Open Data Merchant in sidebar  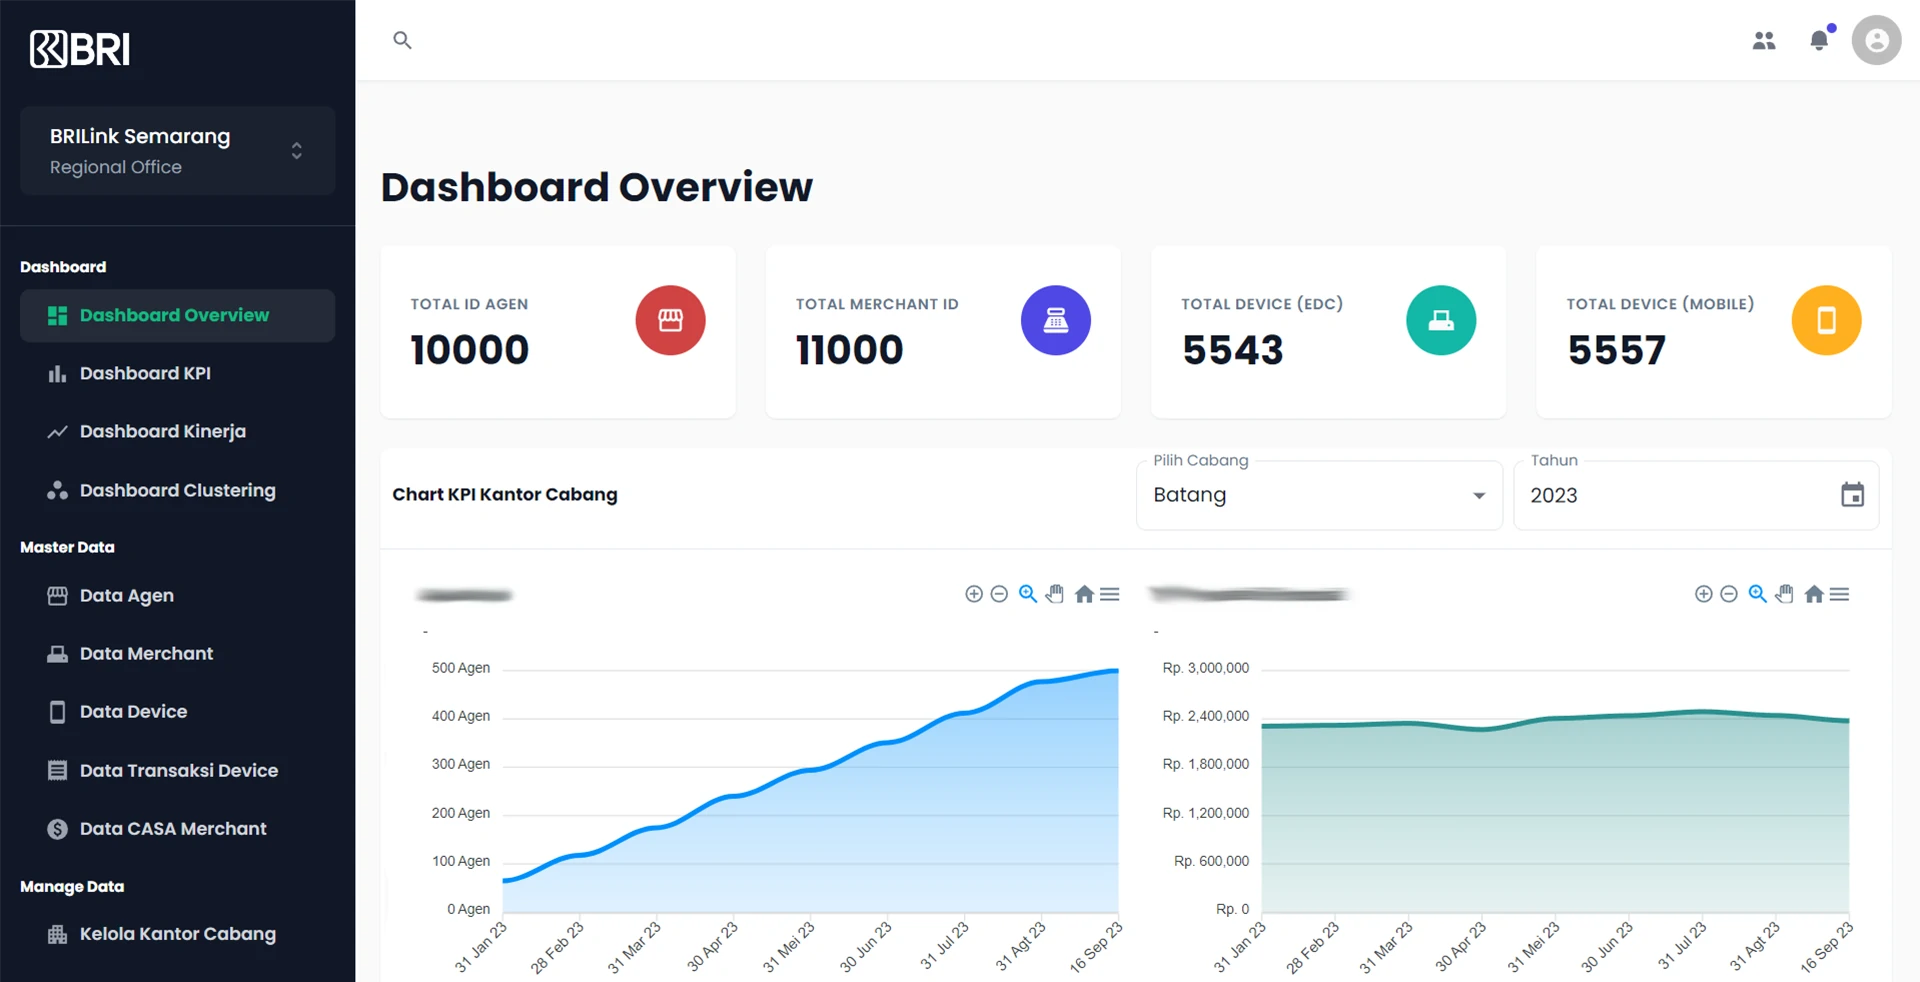[x=146, y=653]
